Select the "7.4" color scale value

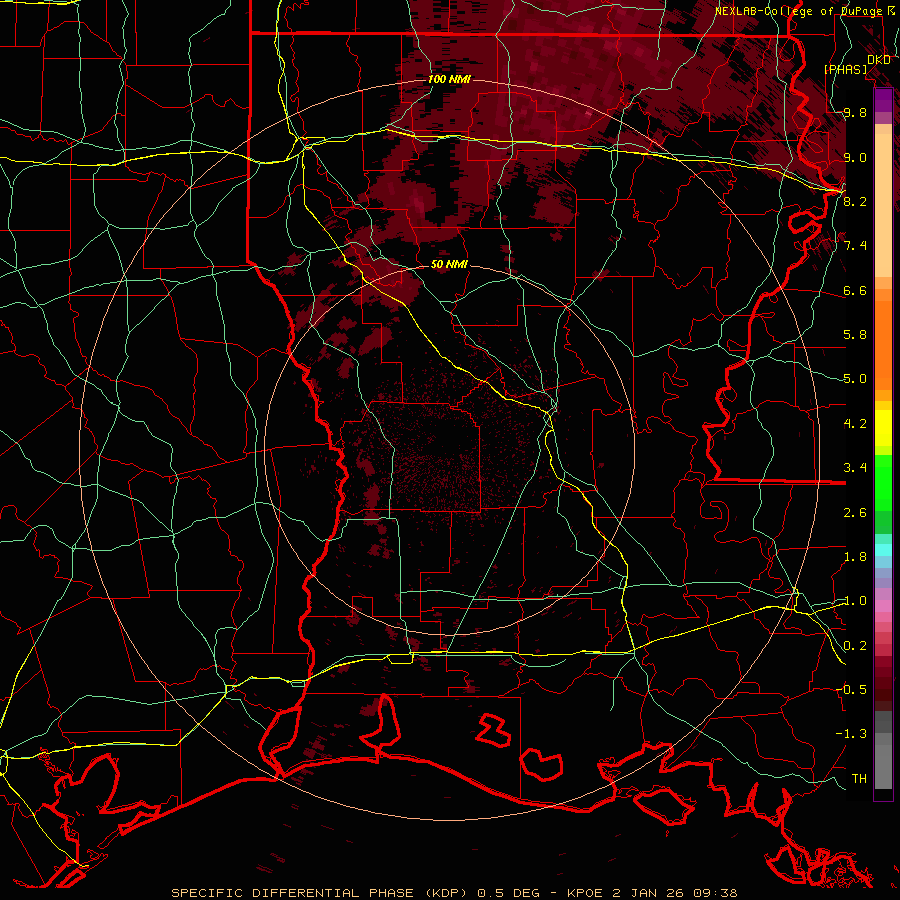855,246
